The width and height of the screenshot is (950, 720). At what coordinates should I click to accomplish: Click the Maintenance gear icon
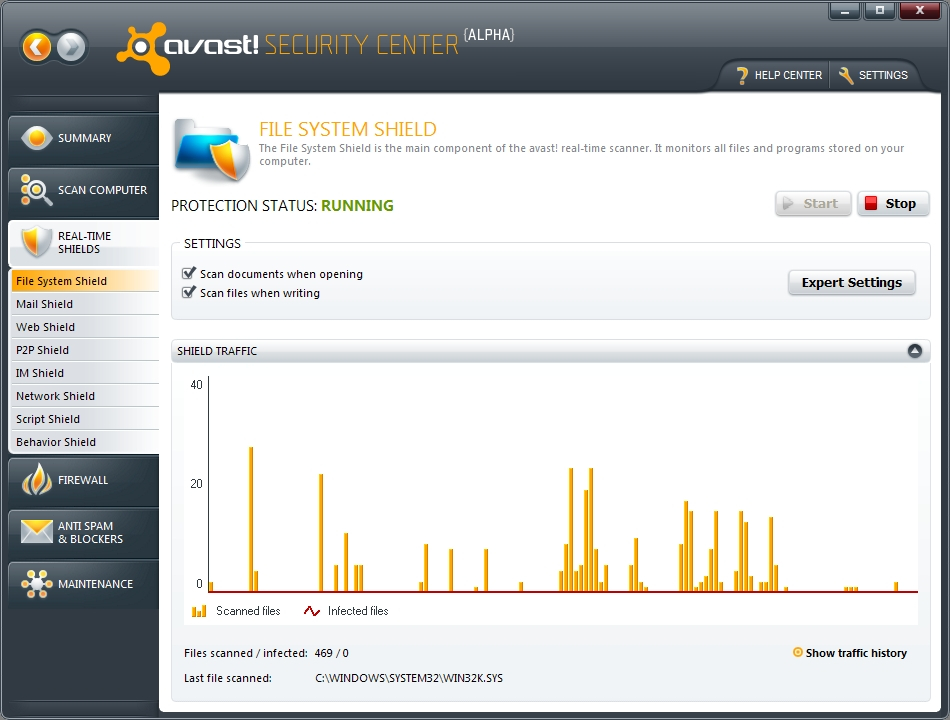tap(37, 584)
